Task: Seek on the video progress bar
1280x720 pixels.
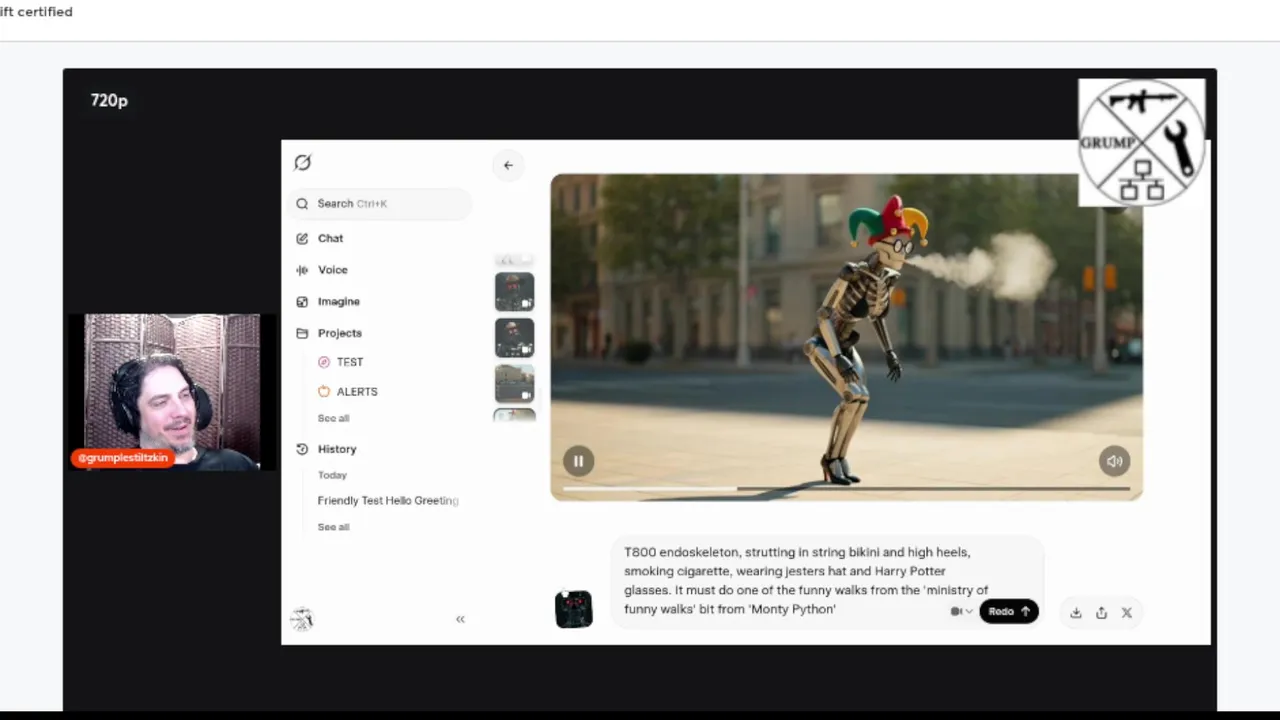Action: pos(846,489)
